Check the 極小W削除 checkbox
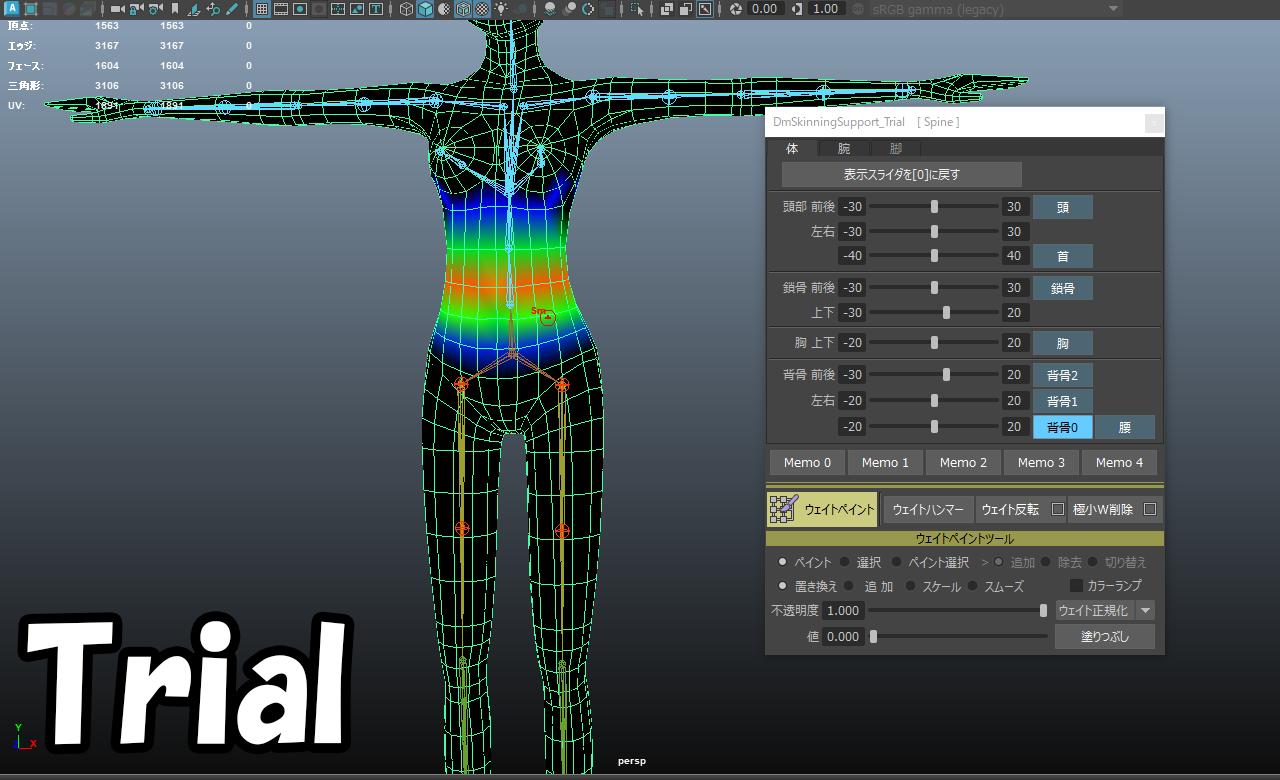Image resolution: width=1280 pixels, height=780 pixels. (x=1150, y=509)
